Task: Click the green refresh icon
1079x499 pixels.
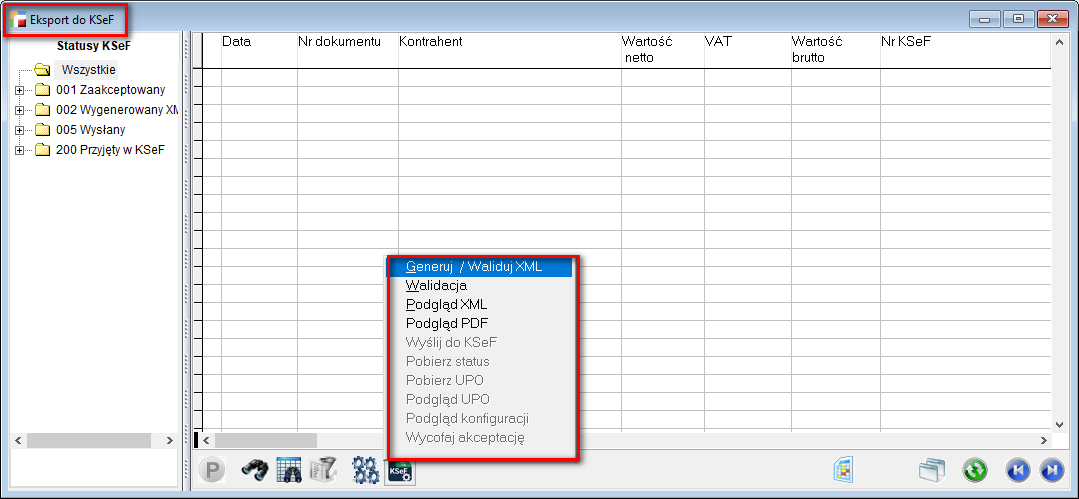Action: pyautogui.click(x=975, y=470)
